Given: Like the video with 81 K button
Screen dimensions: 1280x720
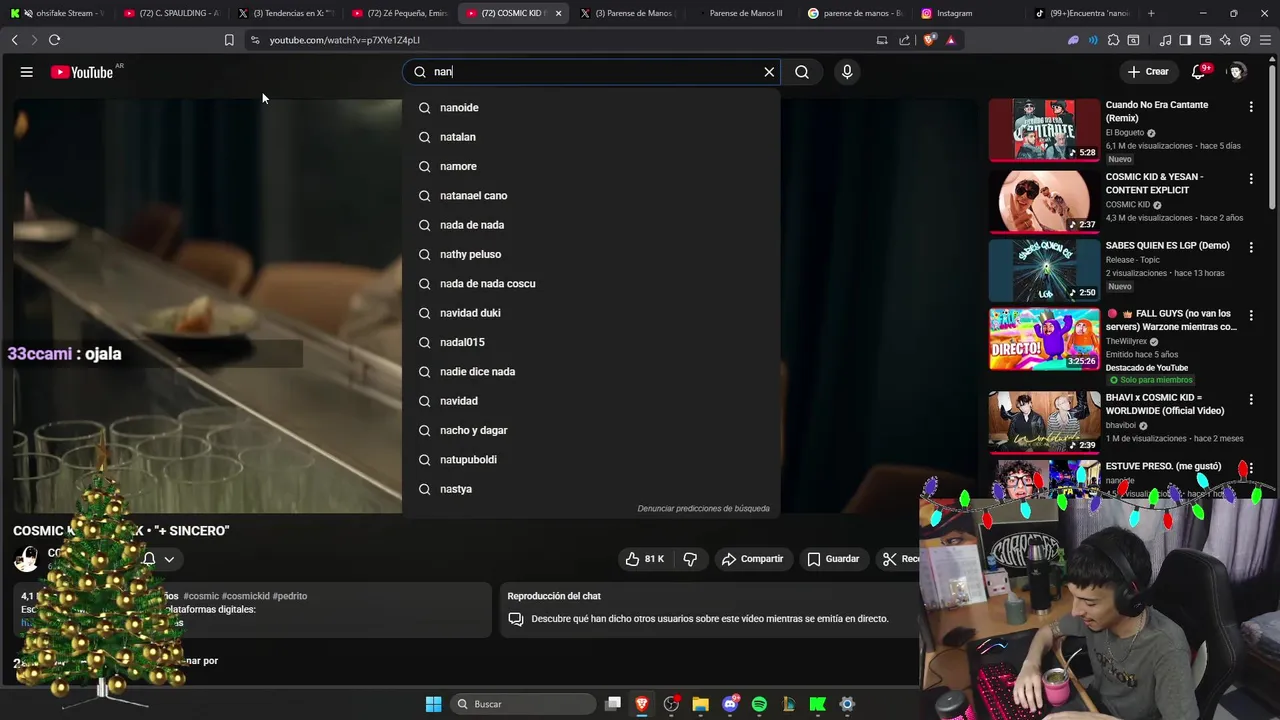Looking at the screenshot, I should 644,559.
